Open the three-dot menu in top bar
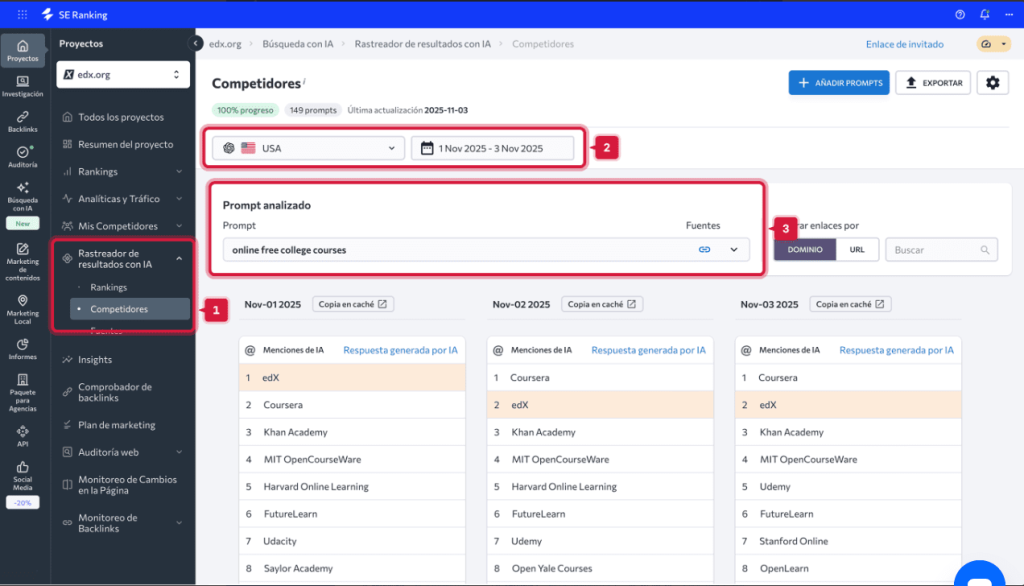 coord(1009,14)
